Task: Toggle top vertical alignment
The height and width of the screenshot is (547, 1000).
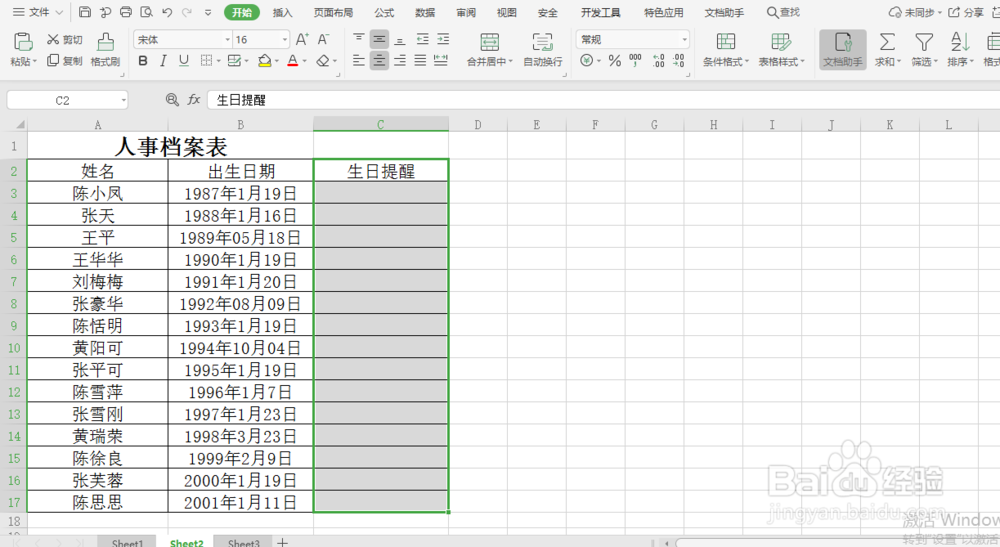Action: pyautogui.click(x=359, y=40)
